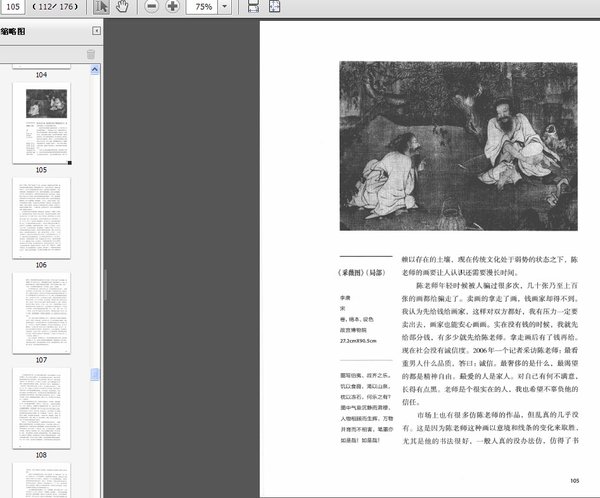Click the 75% zoom level field
The width and height of the screenshot is (600, 498).
pos(202,8)
